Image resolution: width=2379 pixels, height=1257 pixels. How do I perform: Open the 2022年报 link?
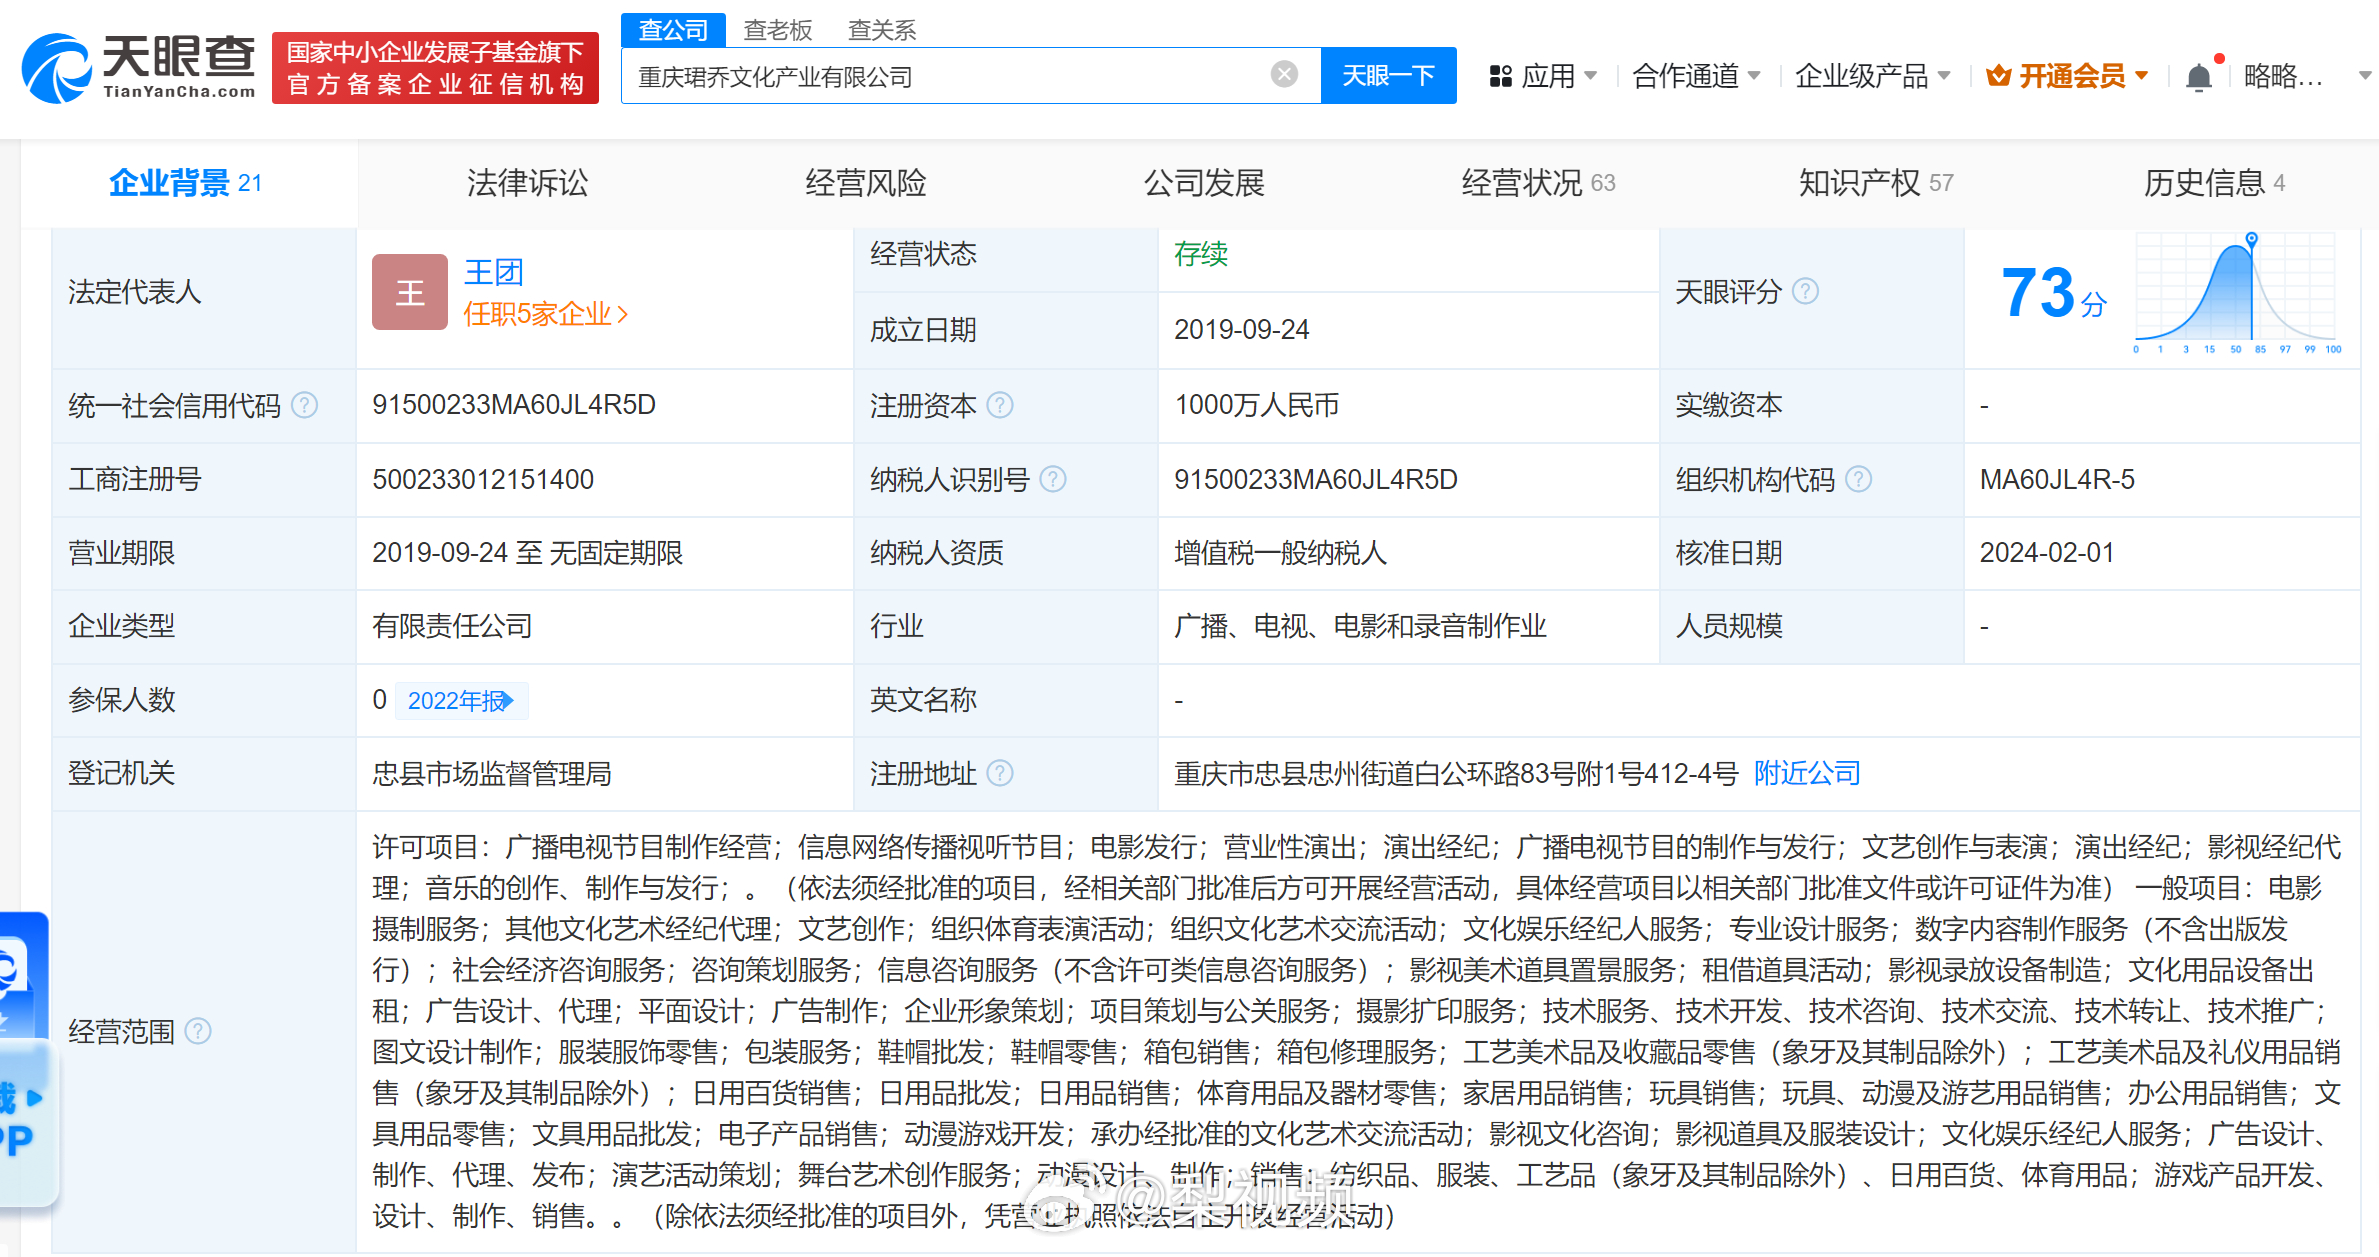point(461,701)
